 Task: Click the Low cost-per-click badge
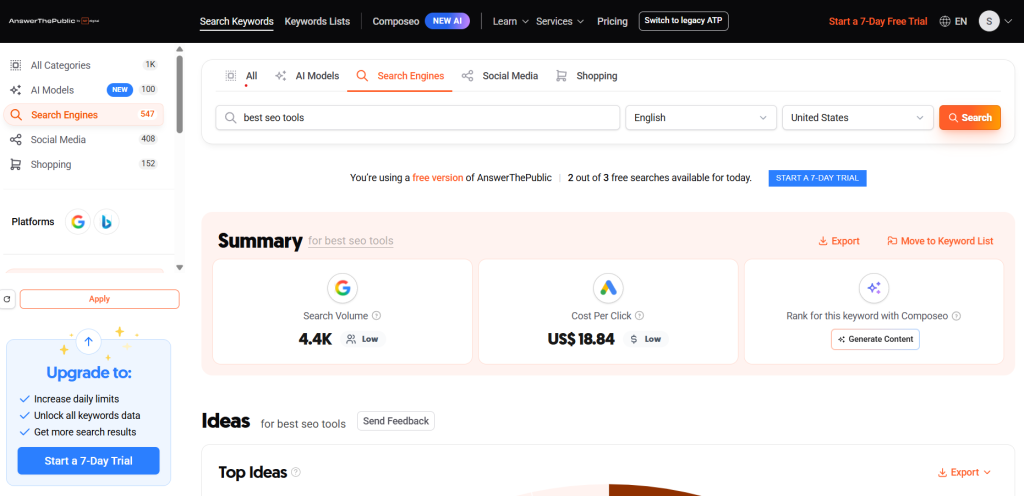tap(646, 339)
